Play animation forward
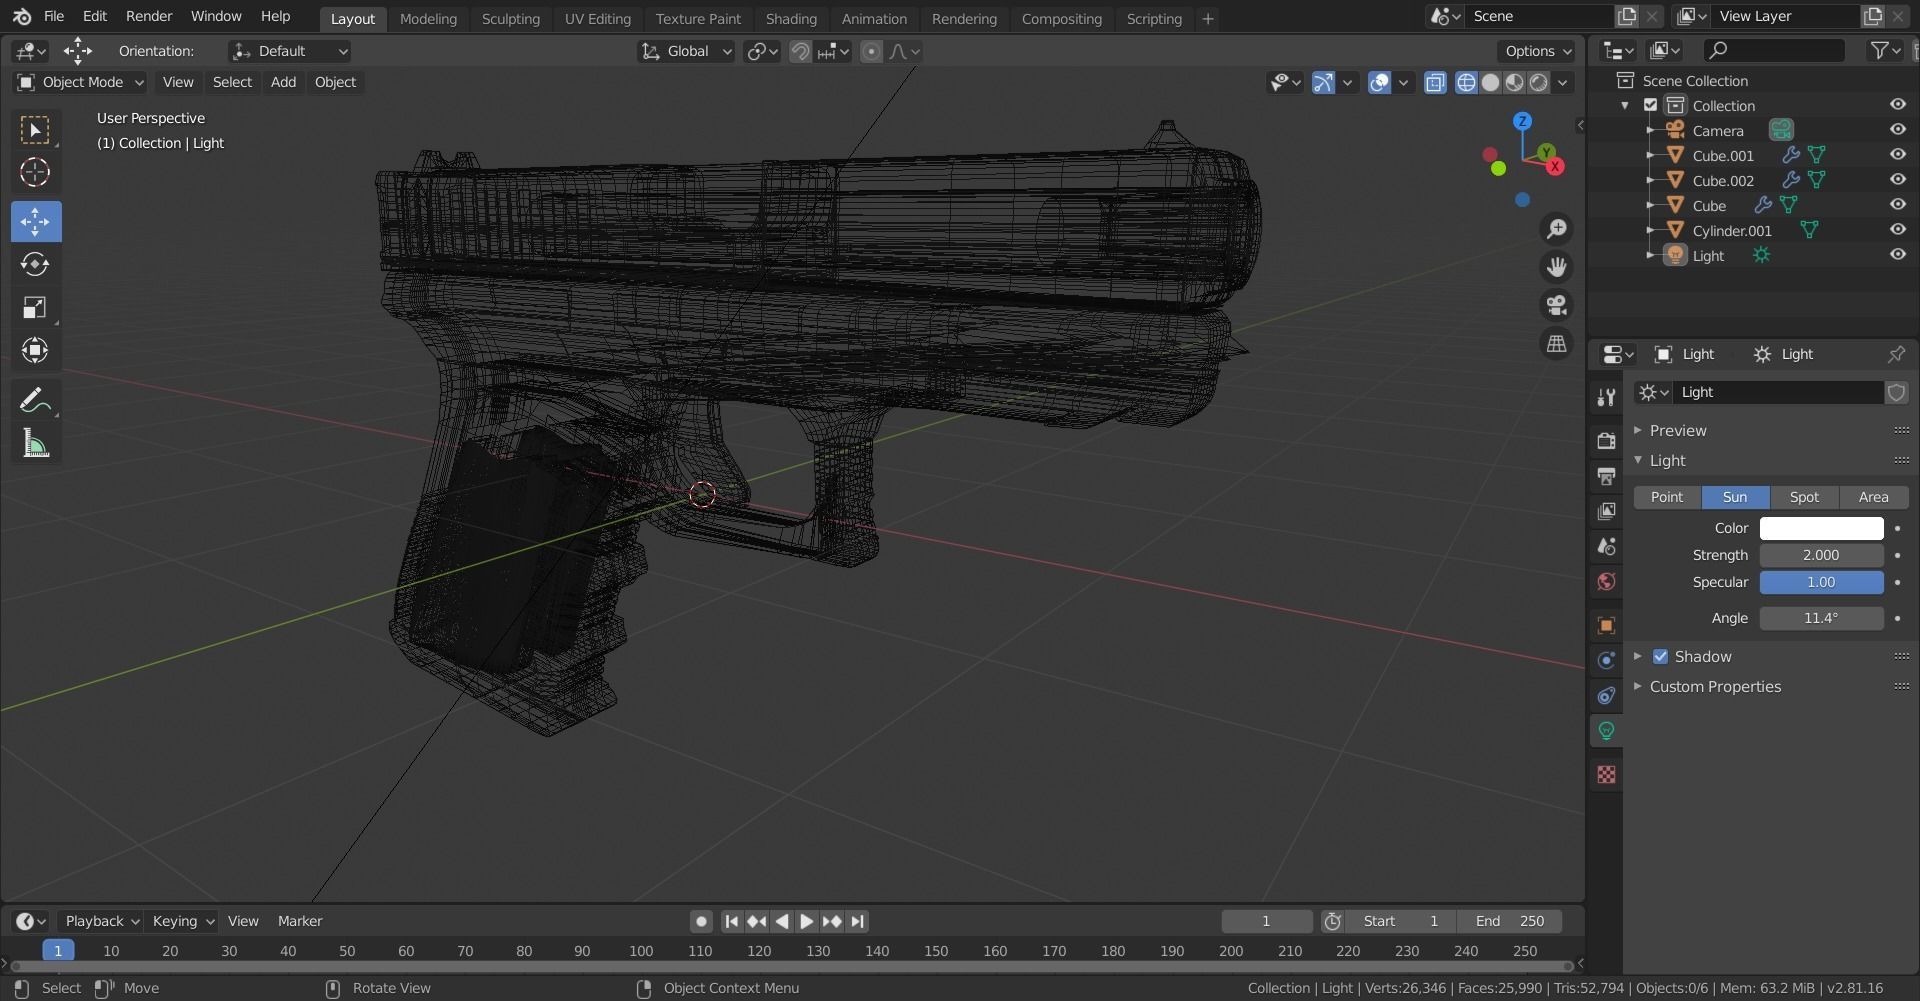 [x=806, y=921]
